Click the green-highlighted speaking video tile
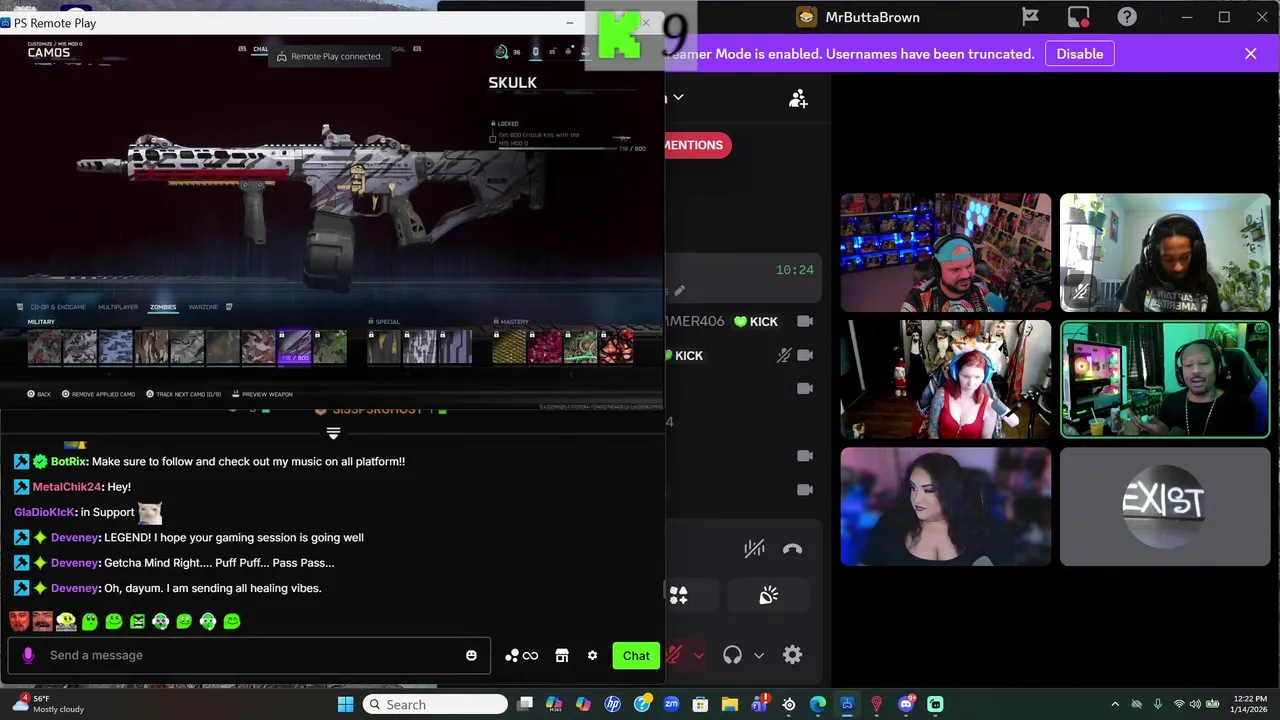Screen dimensions: 1280x720 pyautogui.click(x=1165, y=380)
